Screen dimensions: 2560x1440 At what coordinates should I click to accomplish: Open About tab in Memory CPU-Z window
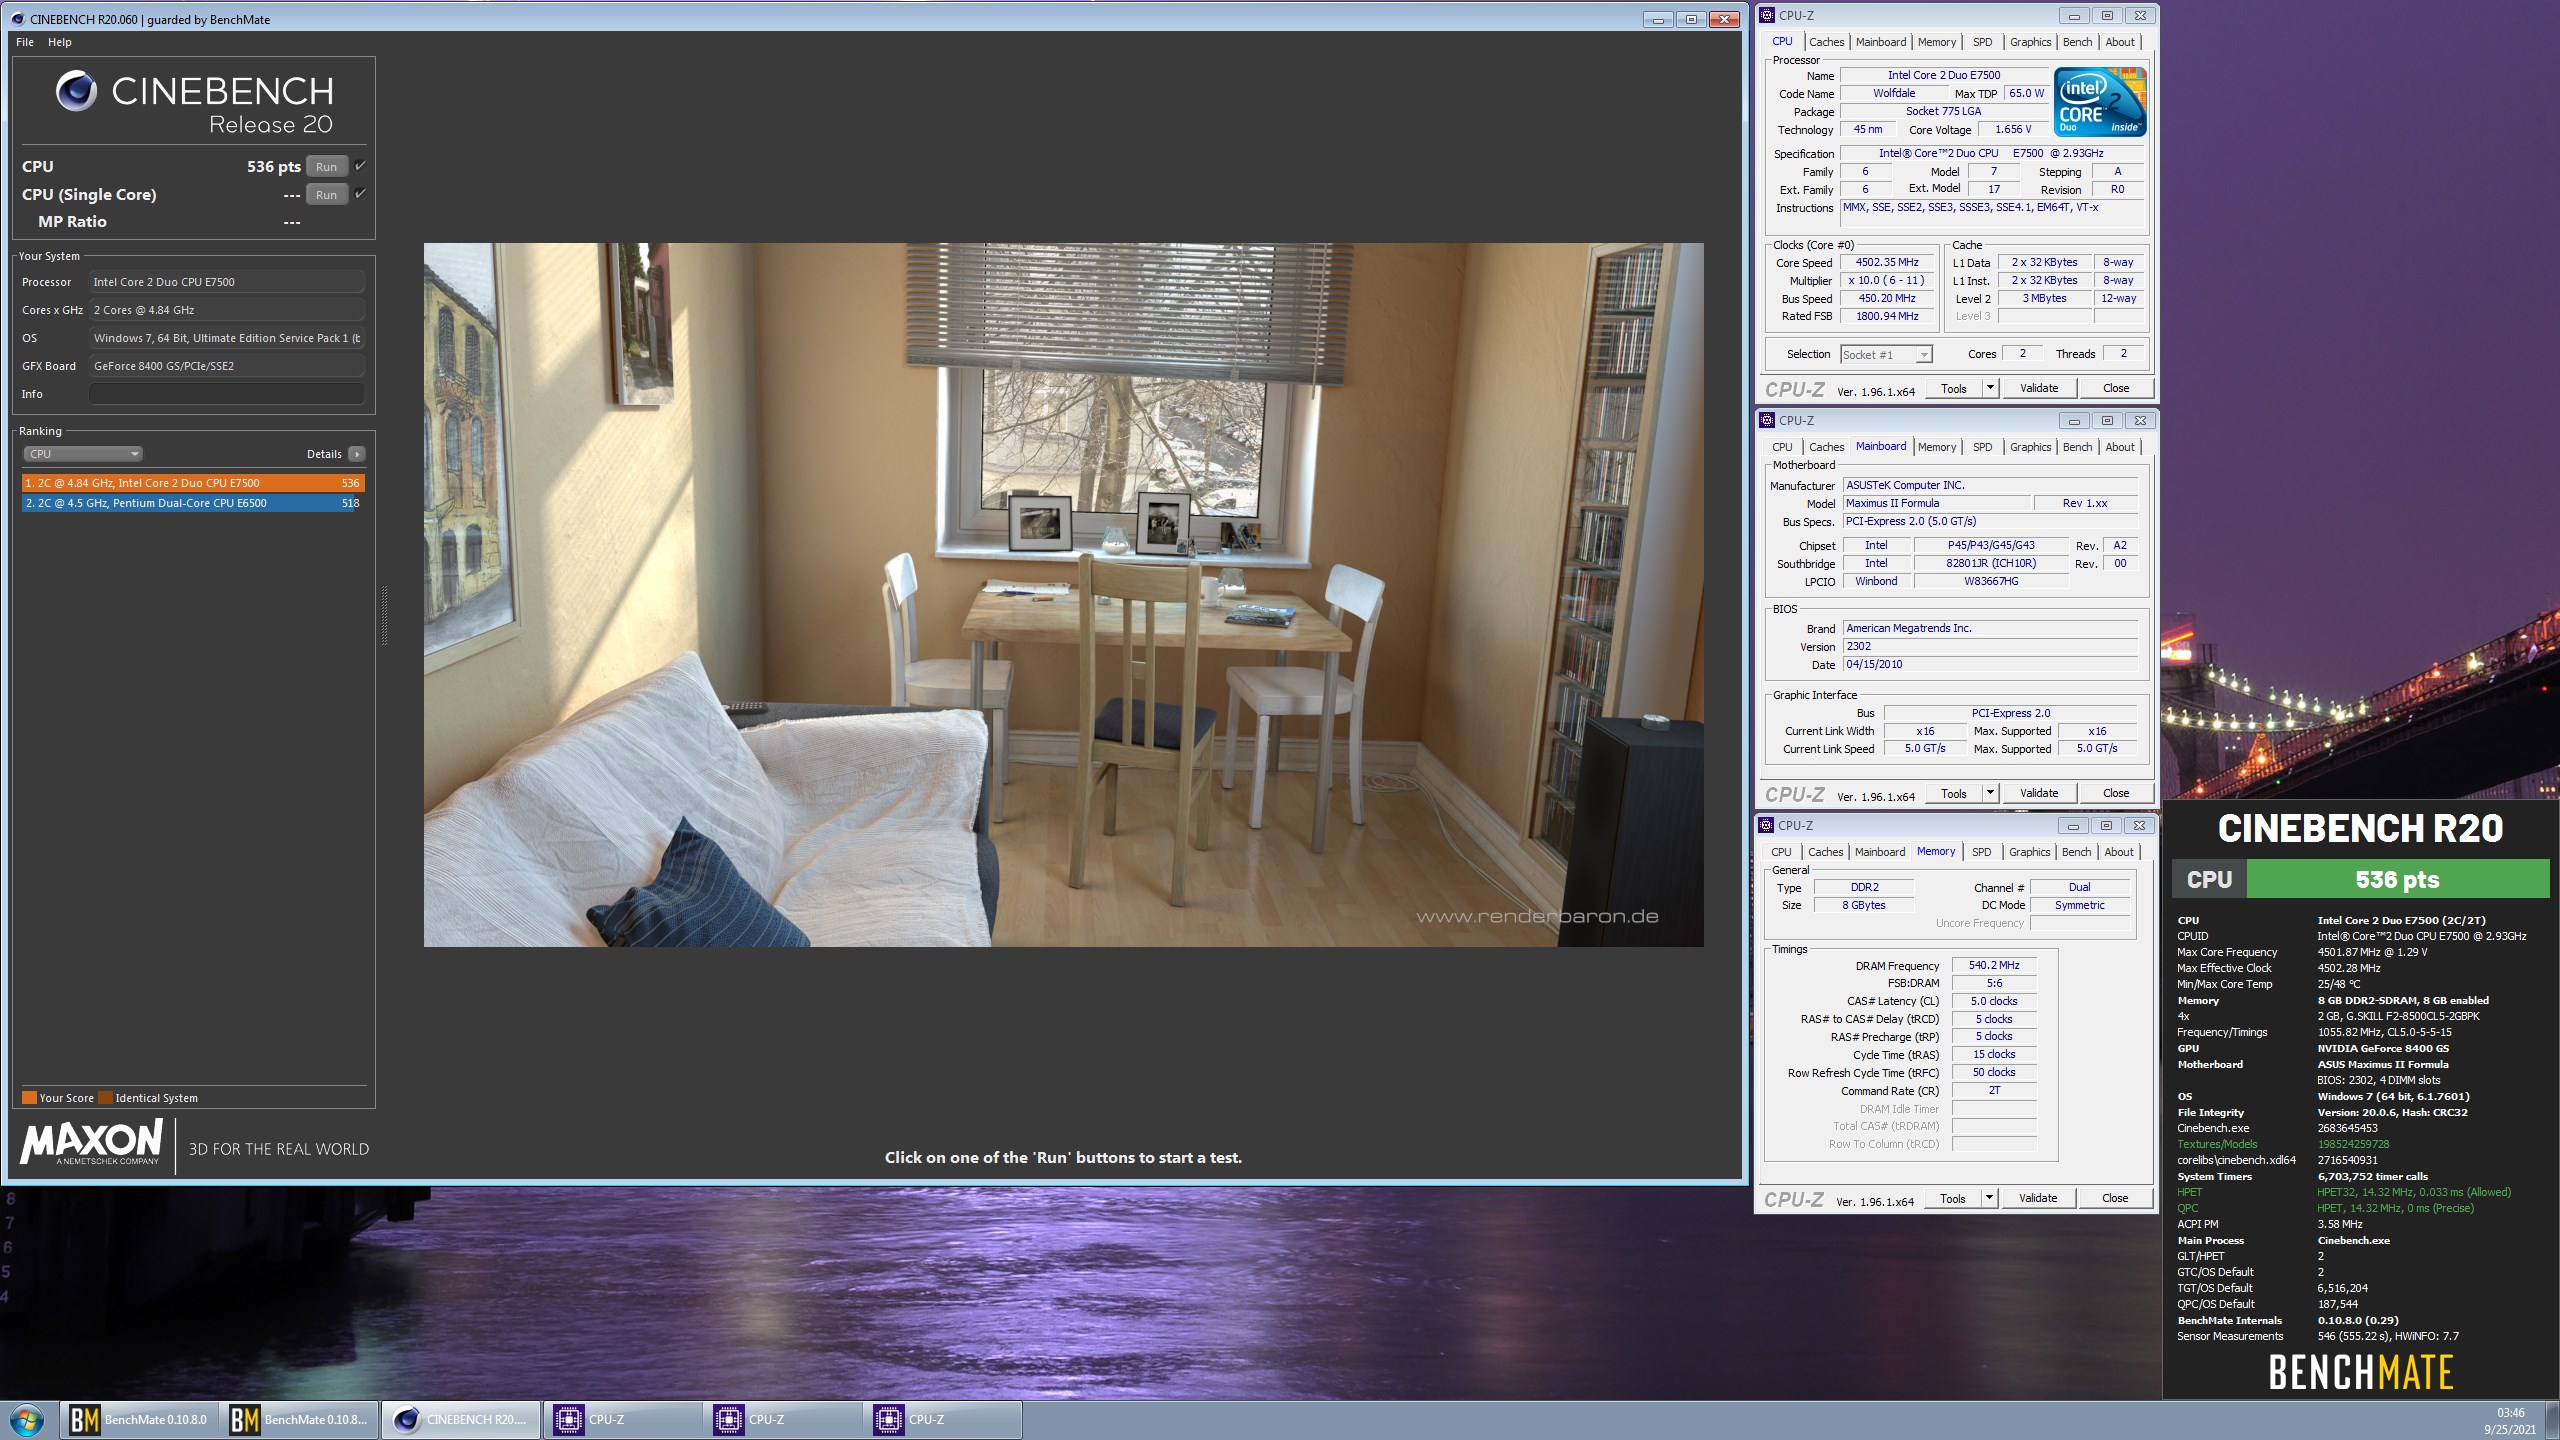pos(2119,852)
